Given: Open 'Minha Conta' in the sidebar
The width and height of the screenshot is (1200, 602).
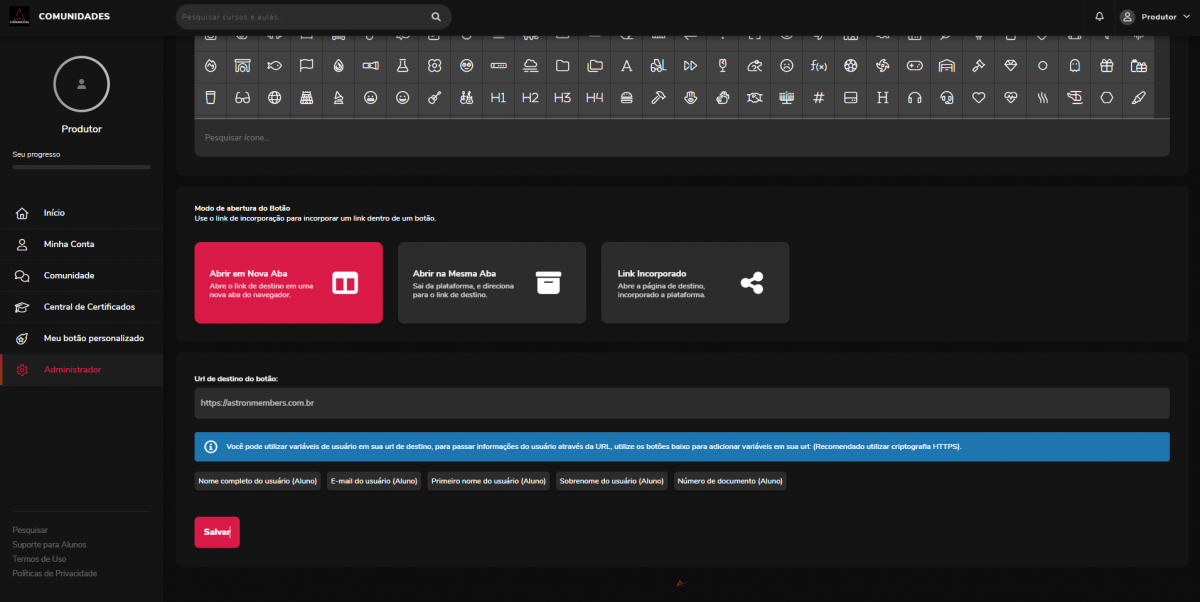Looking at the screenshot, I should 69,244.
